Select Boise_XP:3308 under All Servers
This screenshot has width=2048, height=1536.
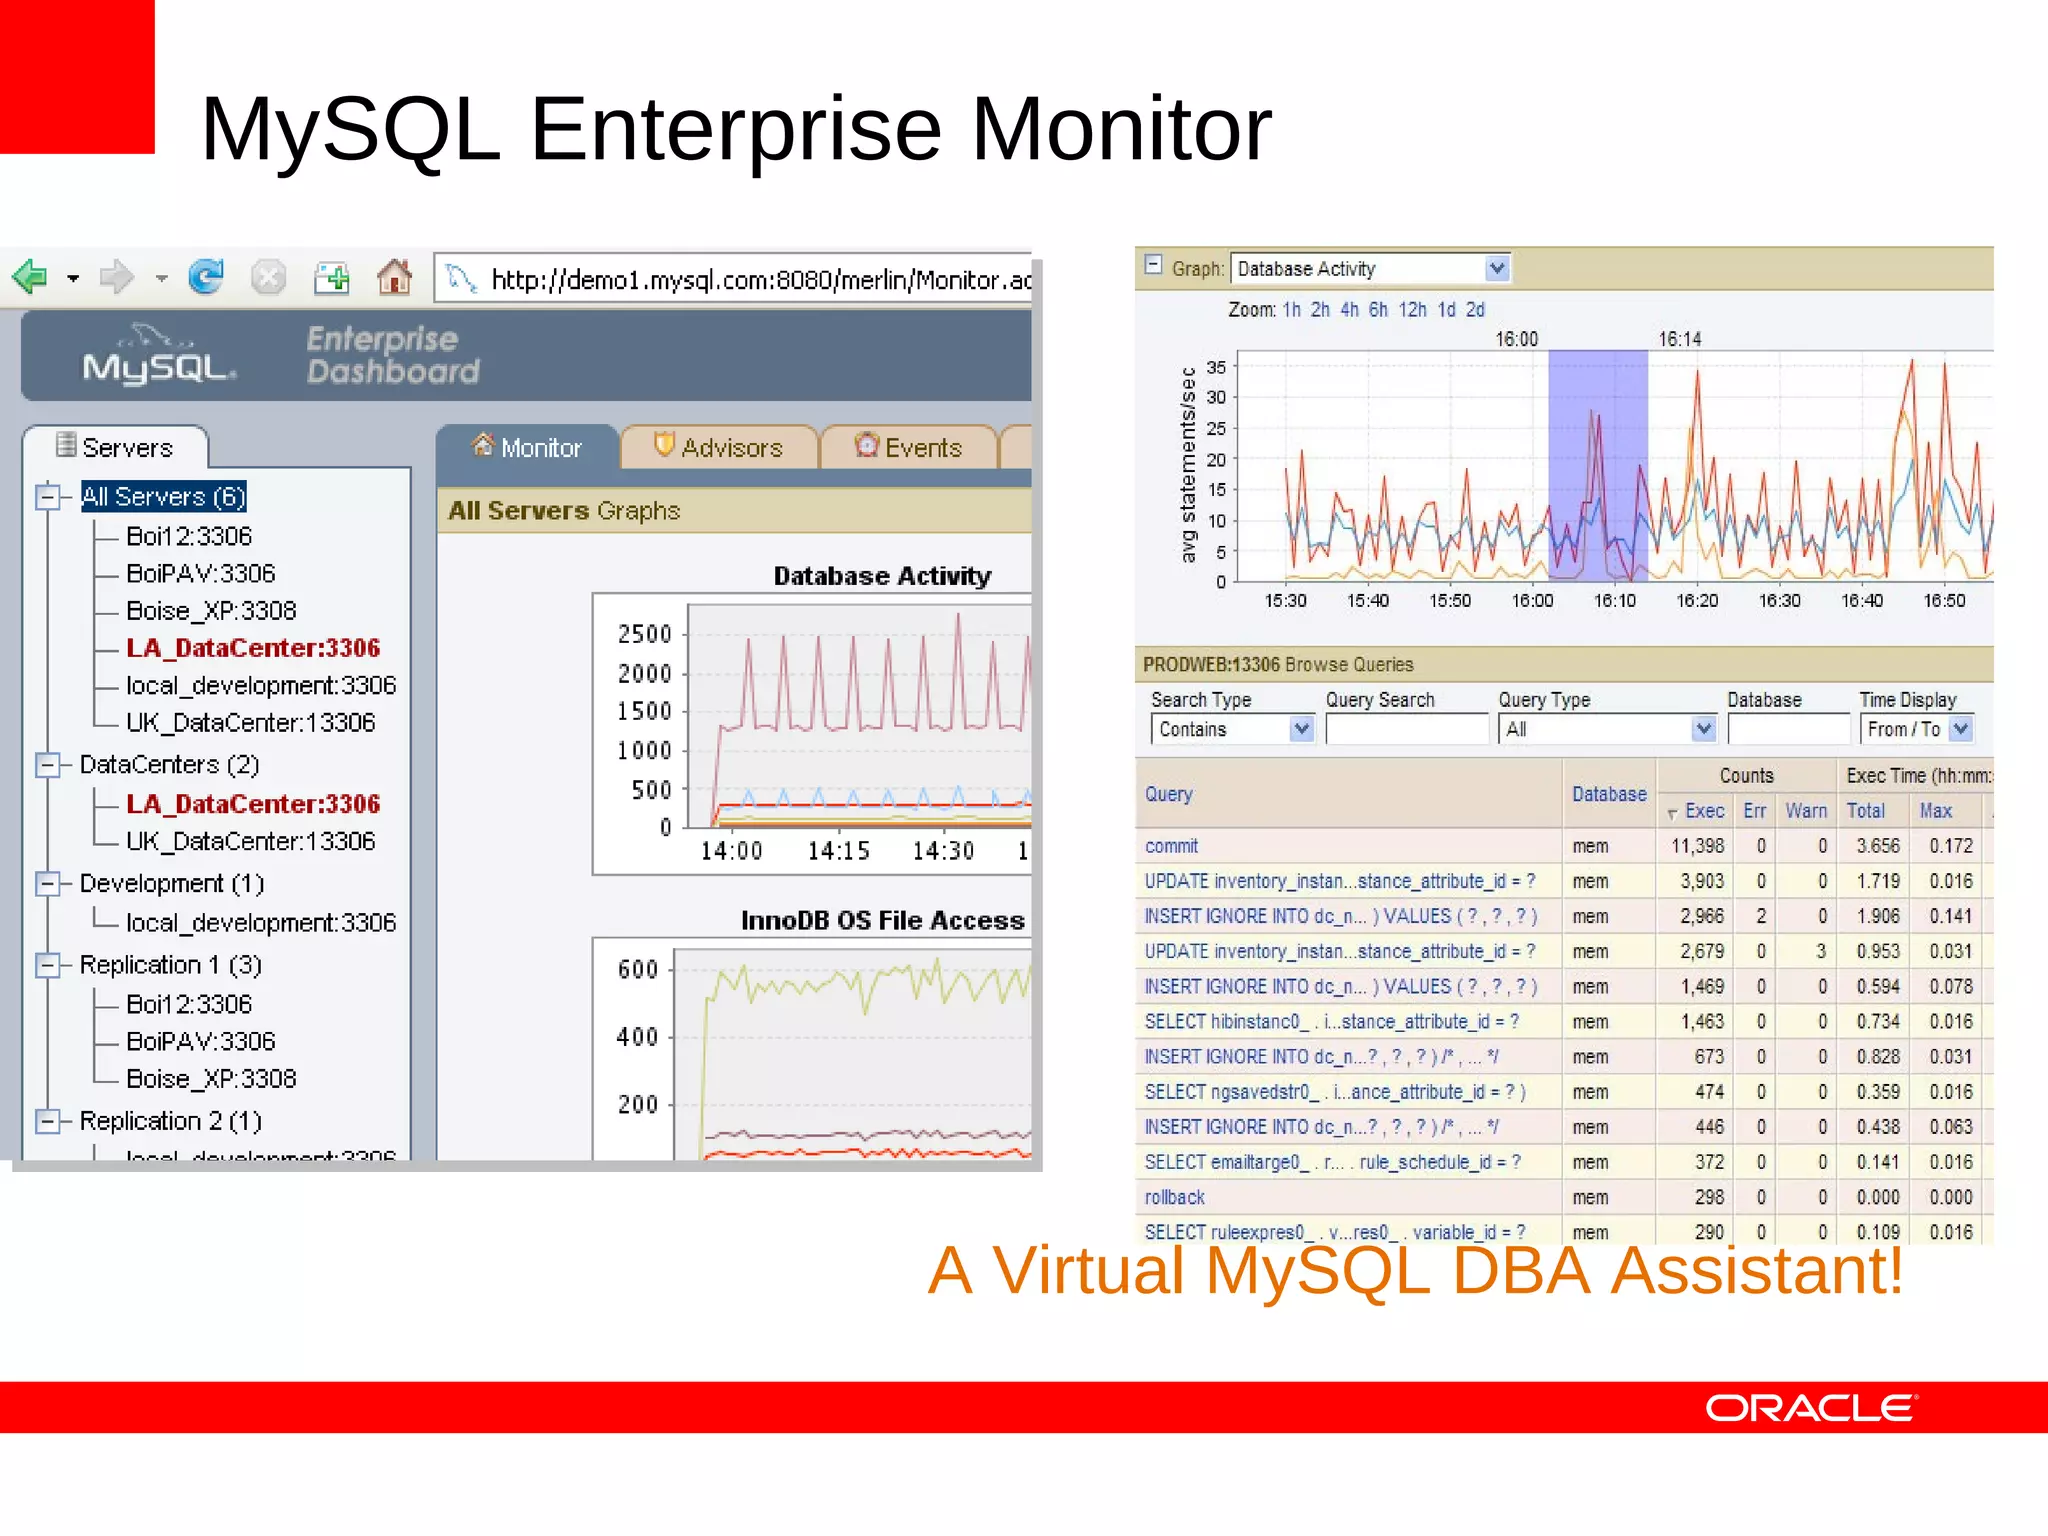pos(211,610)
